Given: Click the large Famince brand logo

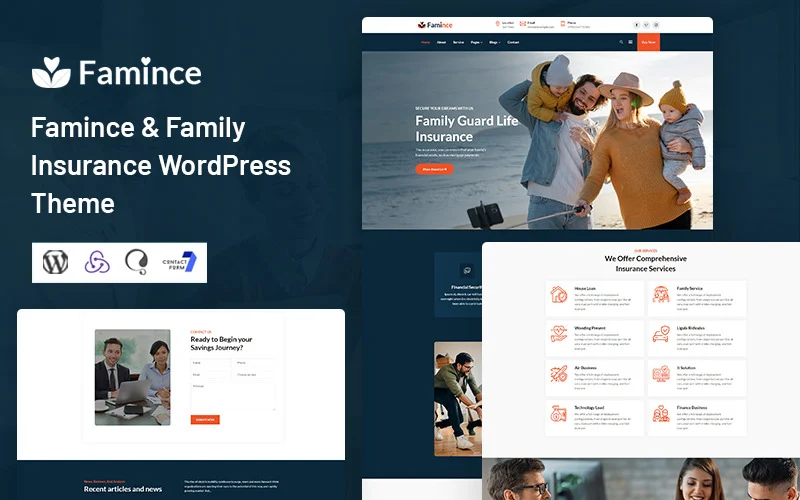Looking at the screenshot, I should click(116, 71).
